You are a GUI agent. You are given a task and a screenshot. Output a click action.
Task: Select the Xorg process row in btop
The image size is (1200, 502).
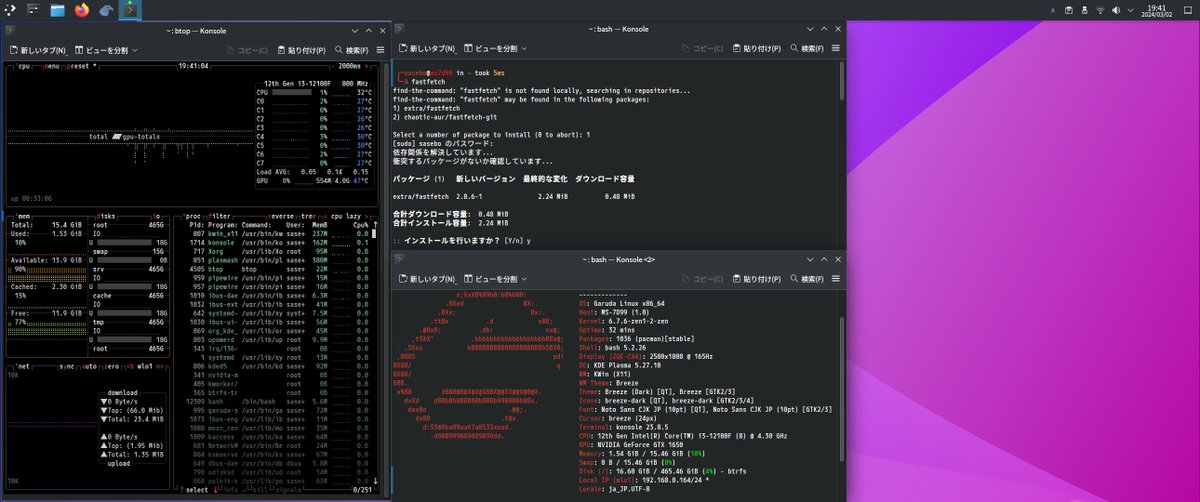[x=277, y=250]
